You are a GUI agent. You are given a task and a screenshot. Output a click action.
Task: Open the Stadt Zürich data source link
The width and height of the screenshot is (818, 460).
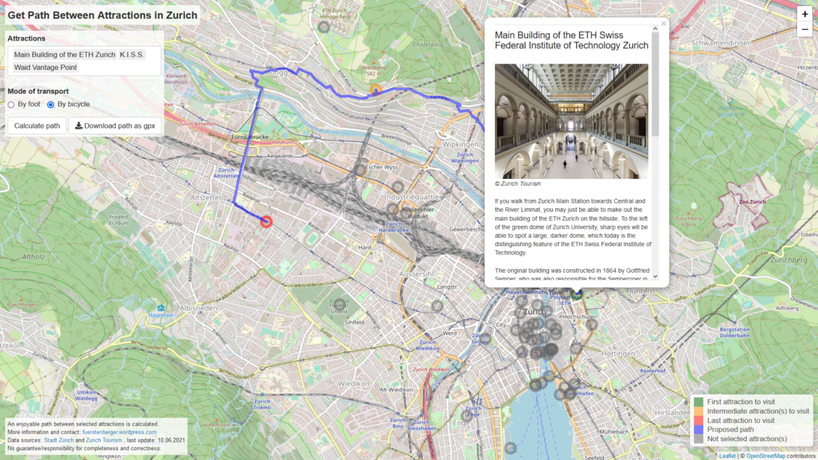pyautogui.click(x=59, y=440)
